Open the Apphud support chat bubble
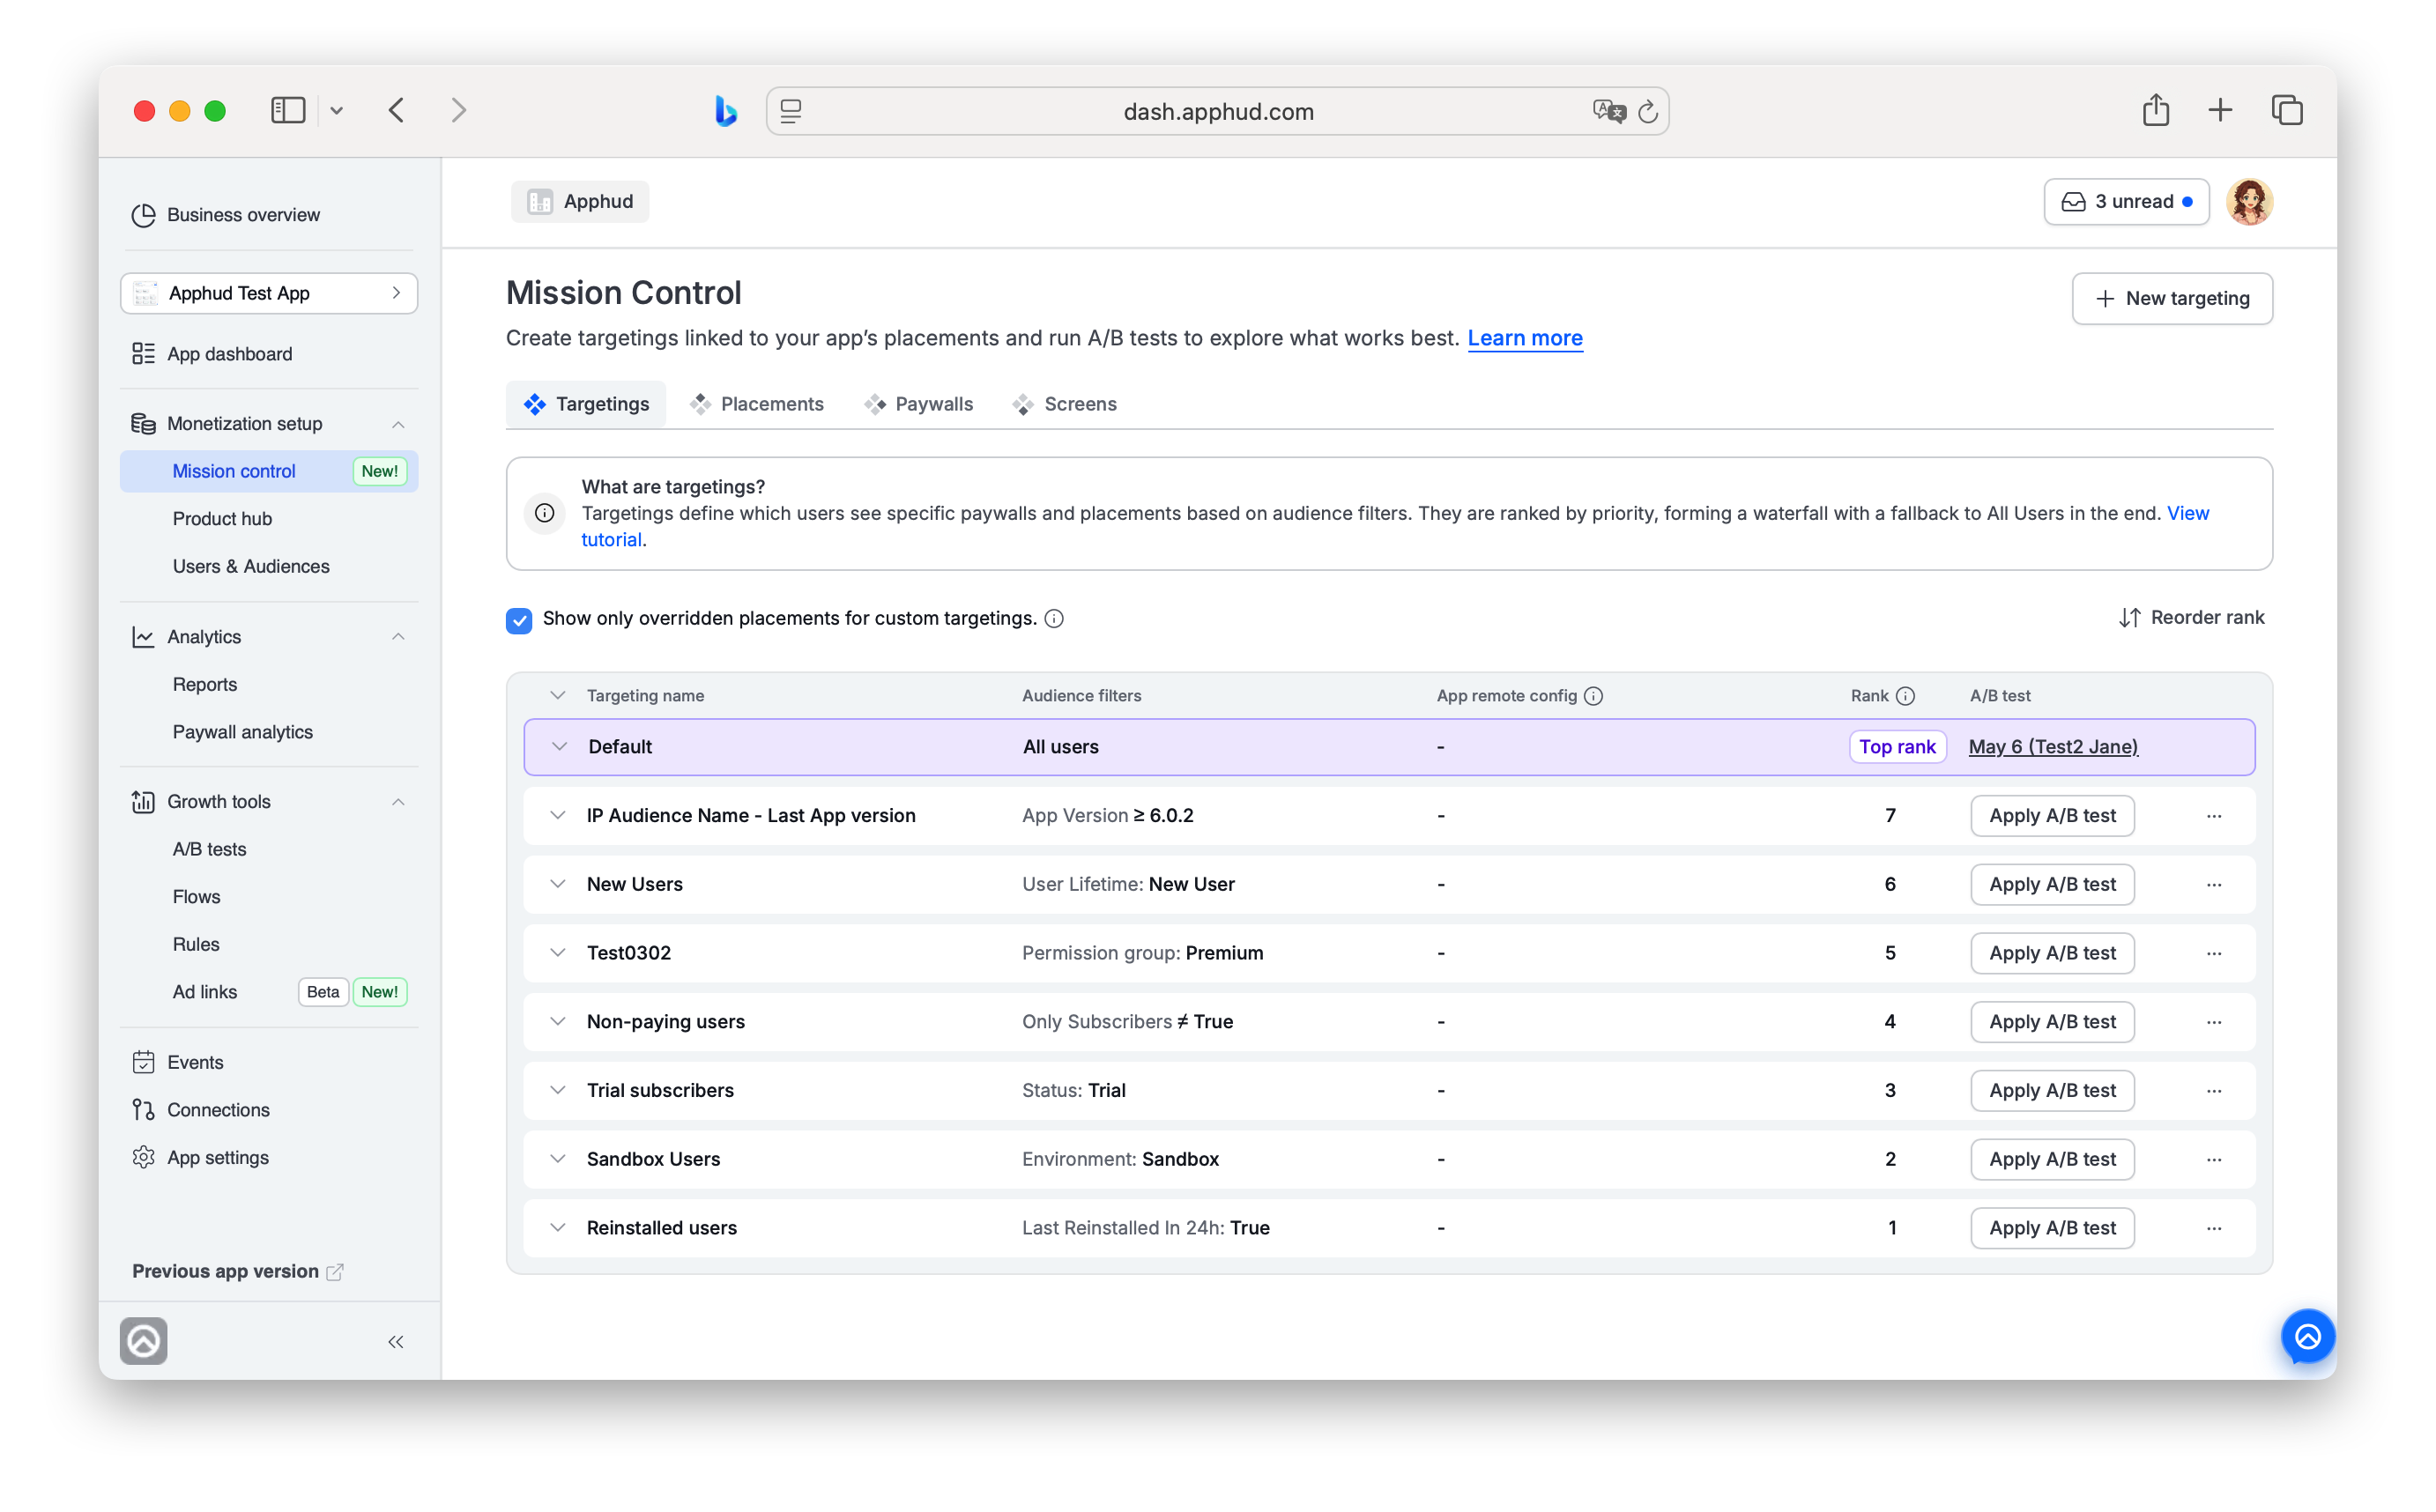Image resolution: width=2436 pixels, height=1512 pixels. click(2307, 1336)
